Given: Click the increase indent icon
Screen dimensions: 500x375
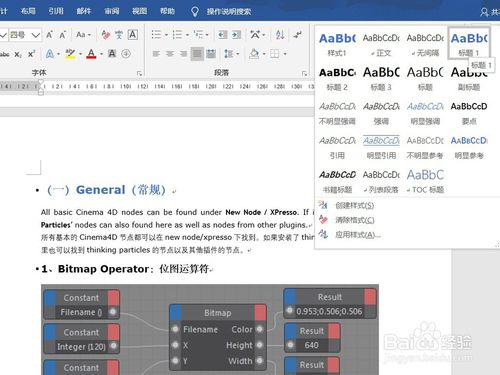Looking at the screenshot, I should click(236, 34).
